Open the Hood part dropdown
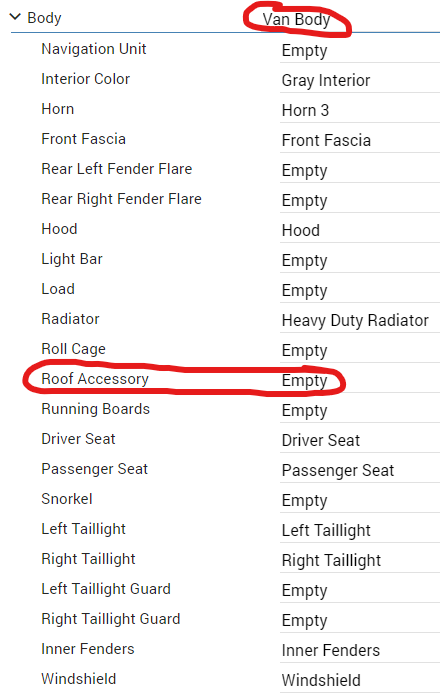The height and width of the screenshot is (699, 440). point(360,230)
